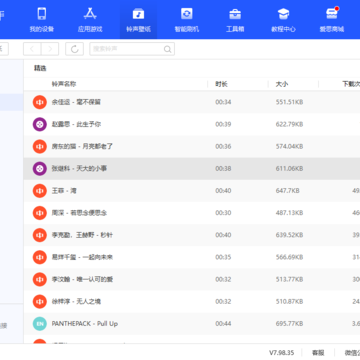Open the 我的设备 device section
360x360 pixels.
pos(42,20)
